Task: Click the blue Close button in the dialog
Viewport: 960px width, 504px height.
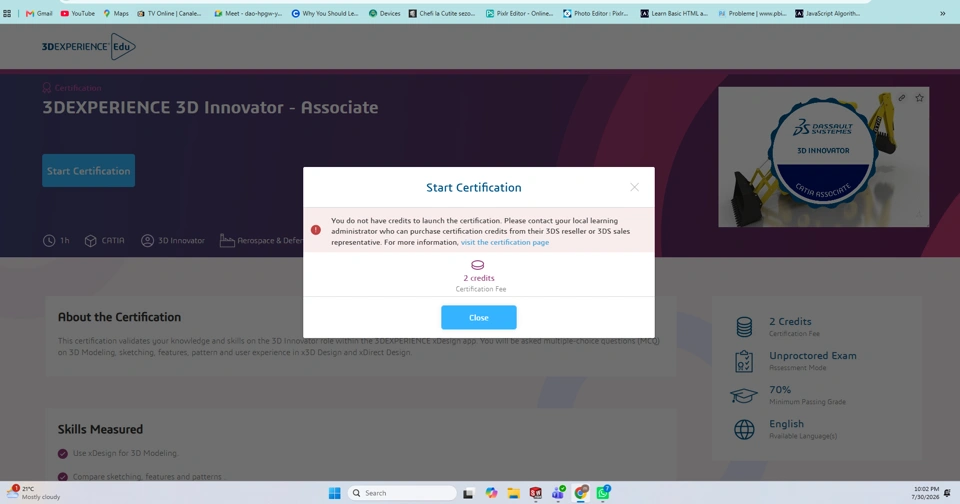Action: coord(479,317)
